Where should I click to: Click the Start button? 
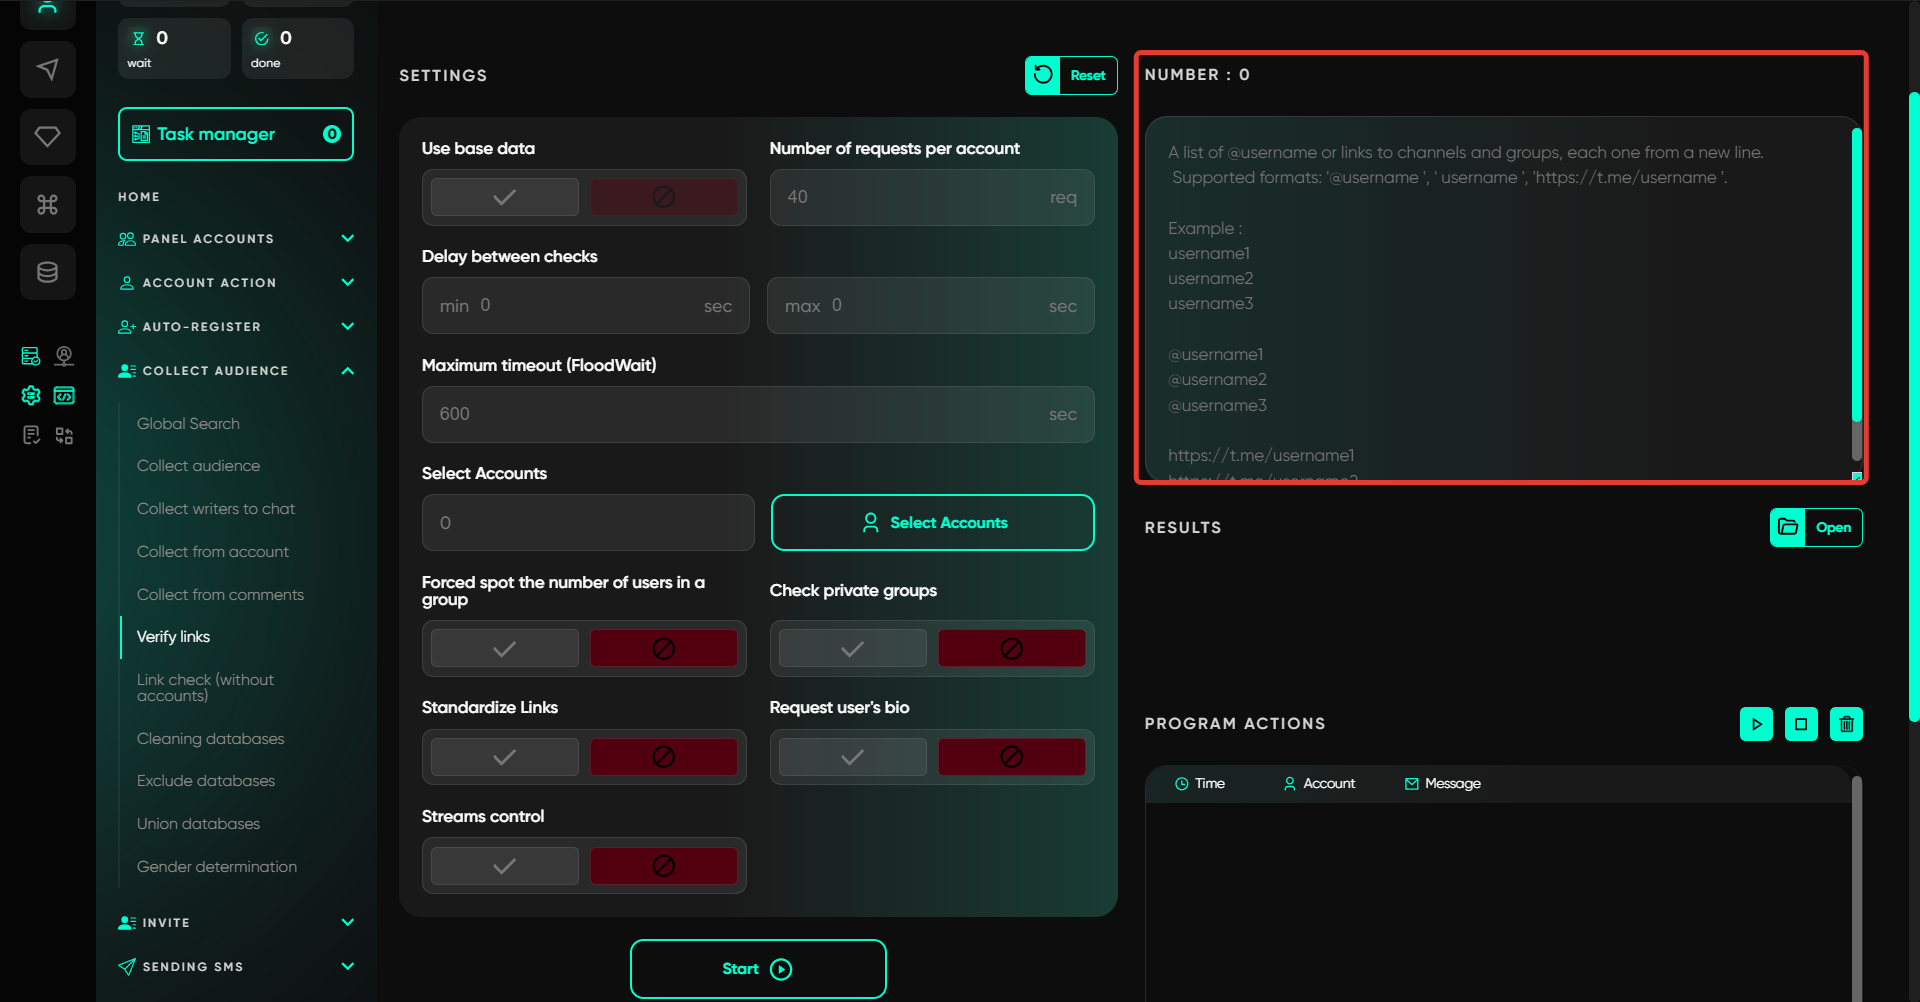757,969
